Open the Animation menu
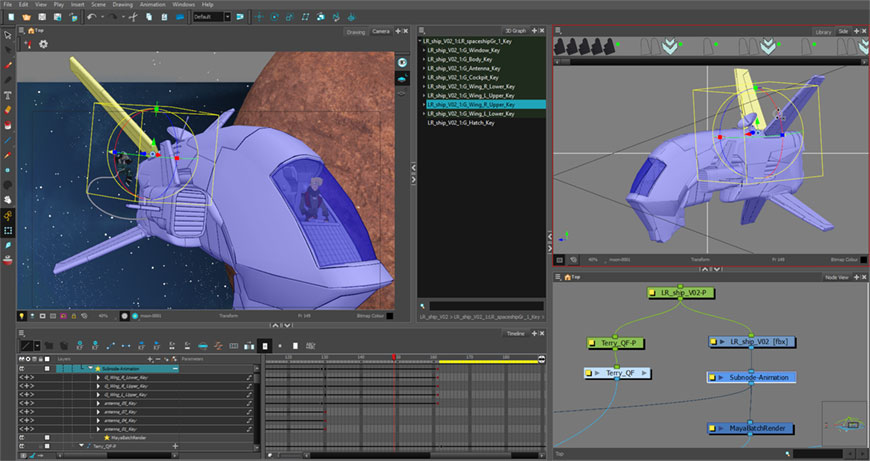 (x=152, y=4)
